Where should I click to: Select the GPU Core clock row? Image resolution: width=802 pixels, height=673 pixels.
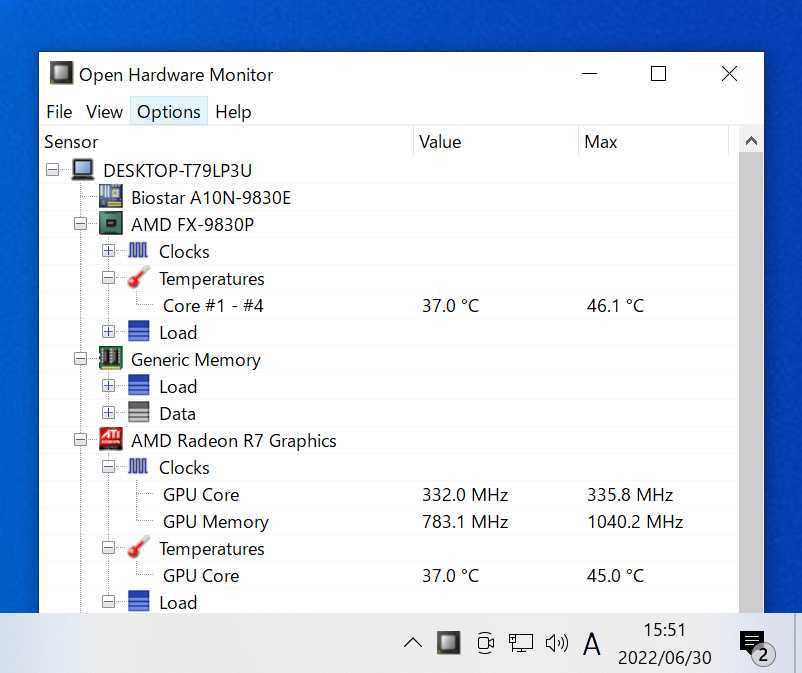click(389, 495)
